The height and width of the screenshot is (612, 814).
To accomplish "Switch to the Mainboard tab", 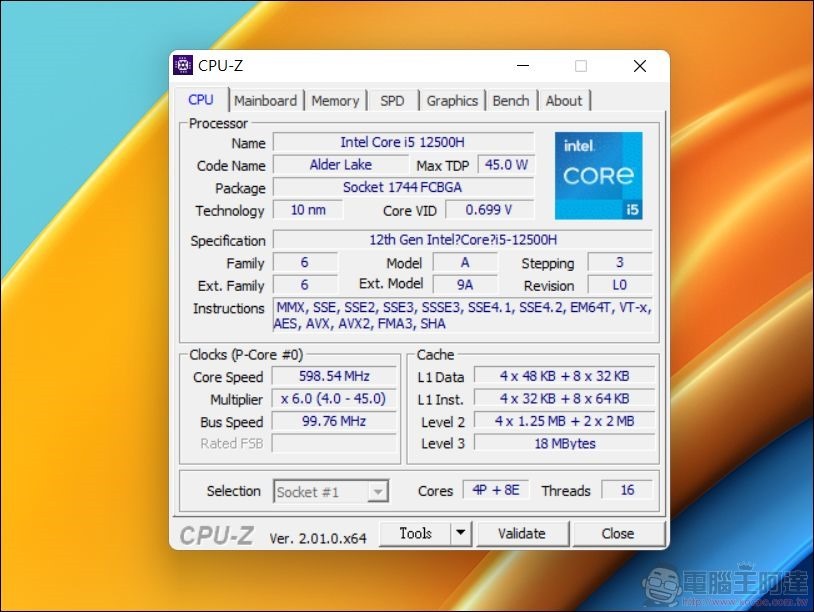I will pos(266,100).
